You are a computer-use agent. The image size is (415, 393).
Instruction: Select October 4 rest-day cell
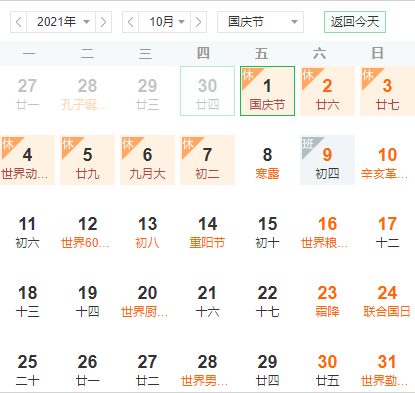click(x=27, y=160)
